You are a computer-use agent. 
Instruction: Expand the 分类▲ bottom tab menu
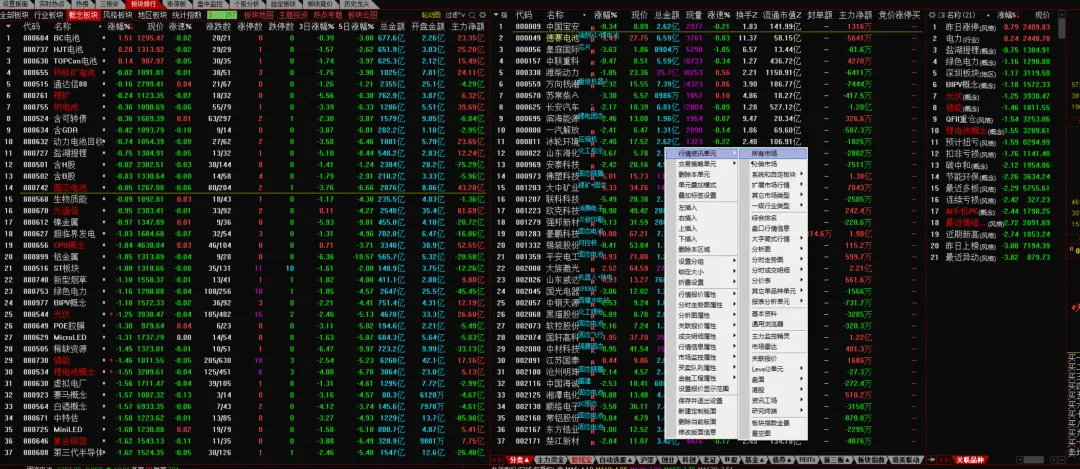tap(519, 459)
